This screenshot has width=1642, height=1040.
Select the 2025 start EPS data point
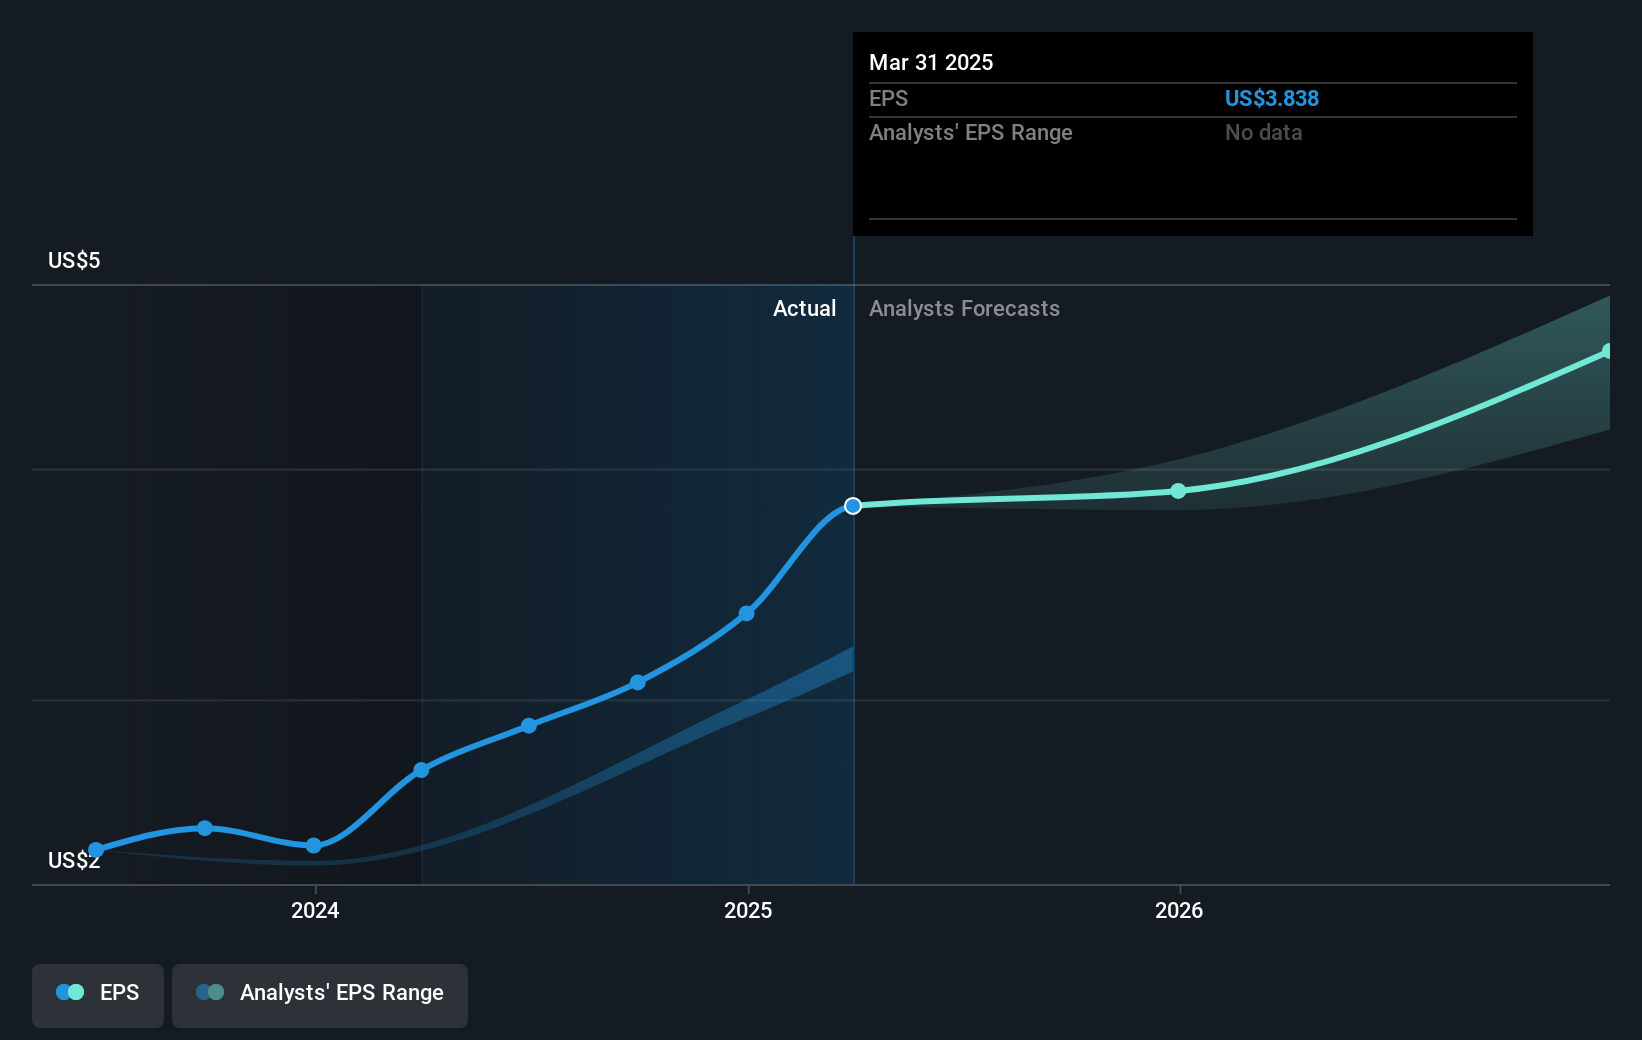(x=746, y=613)
